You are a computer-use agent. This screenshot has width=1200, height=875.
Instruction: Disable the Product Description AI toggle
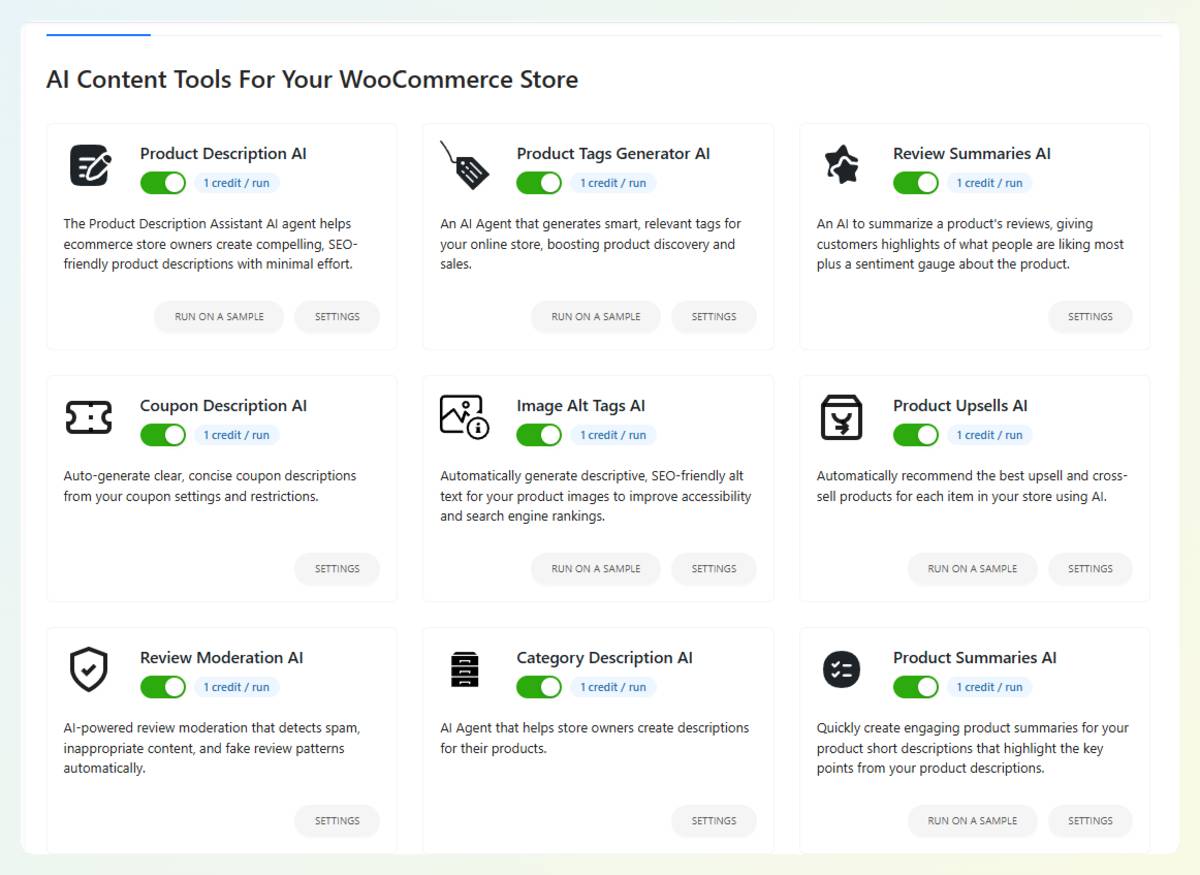click(163, 183)
